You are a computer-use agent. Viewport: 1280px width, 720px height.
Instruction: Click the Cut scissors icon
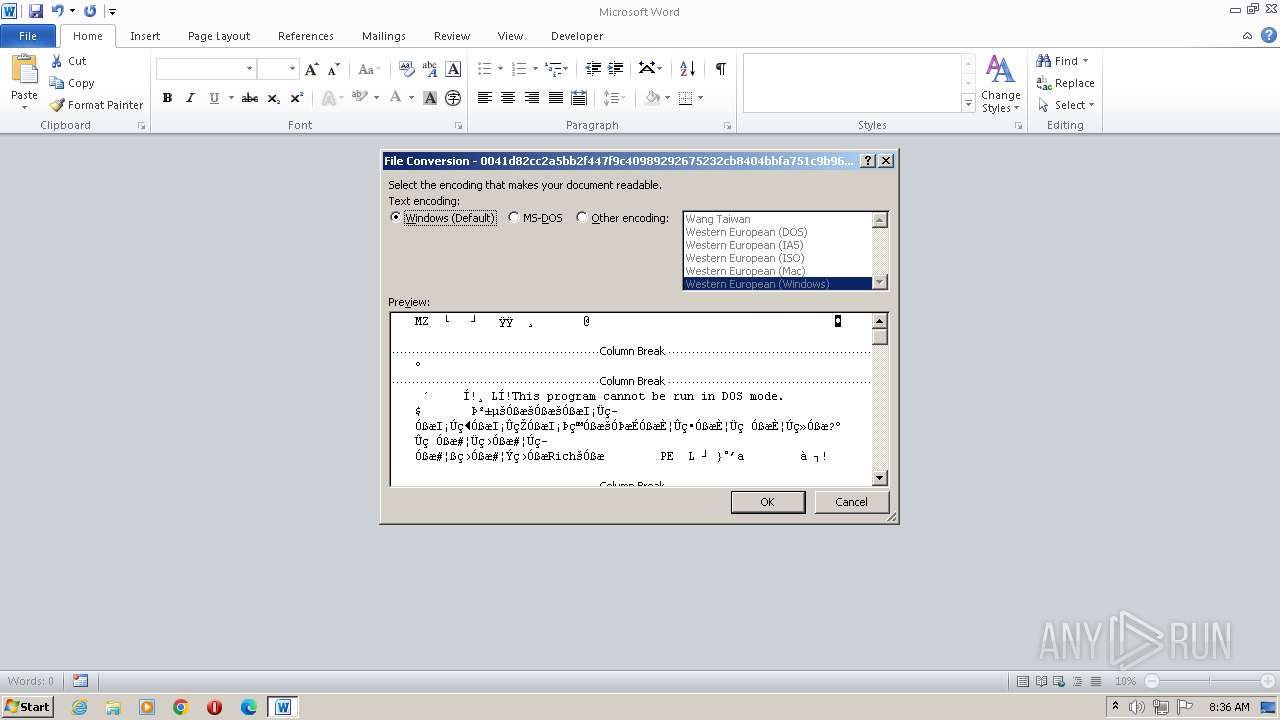[x=57, y=61]
